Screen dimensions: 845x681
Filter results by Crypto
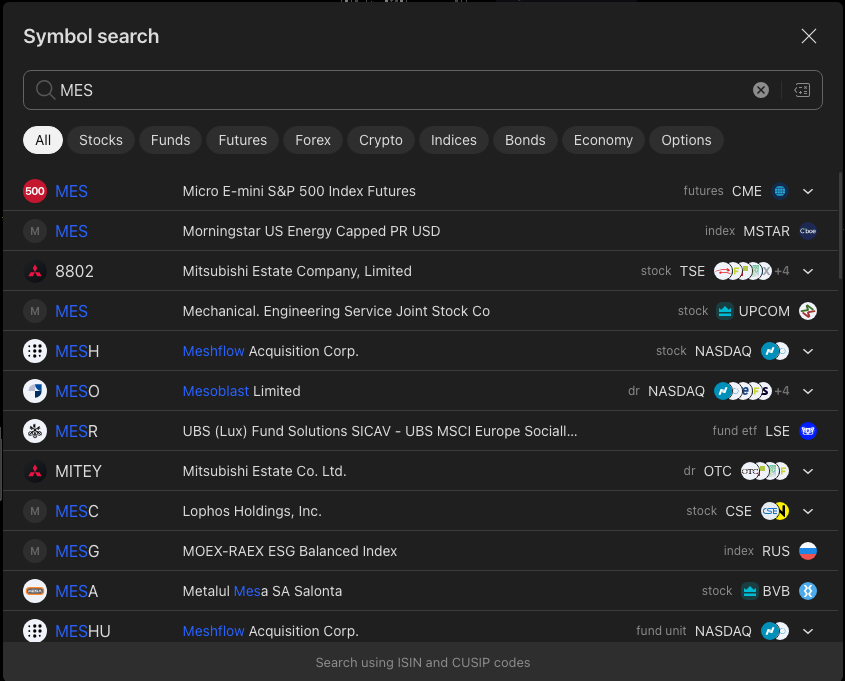[x=380, y=140]
